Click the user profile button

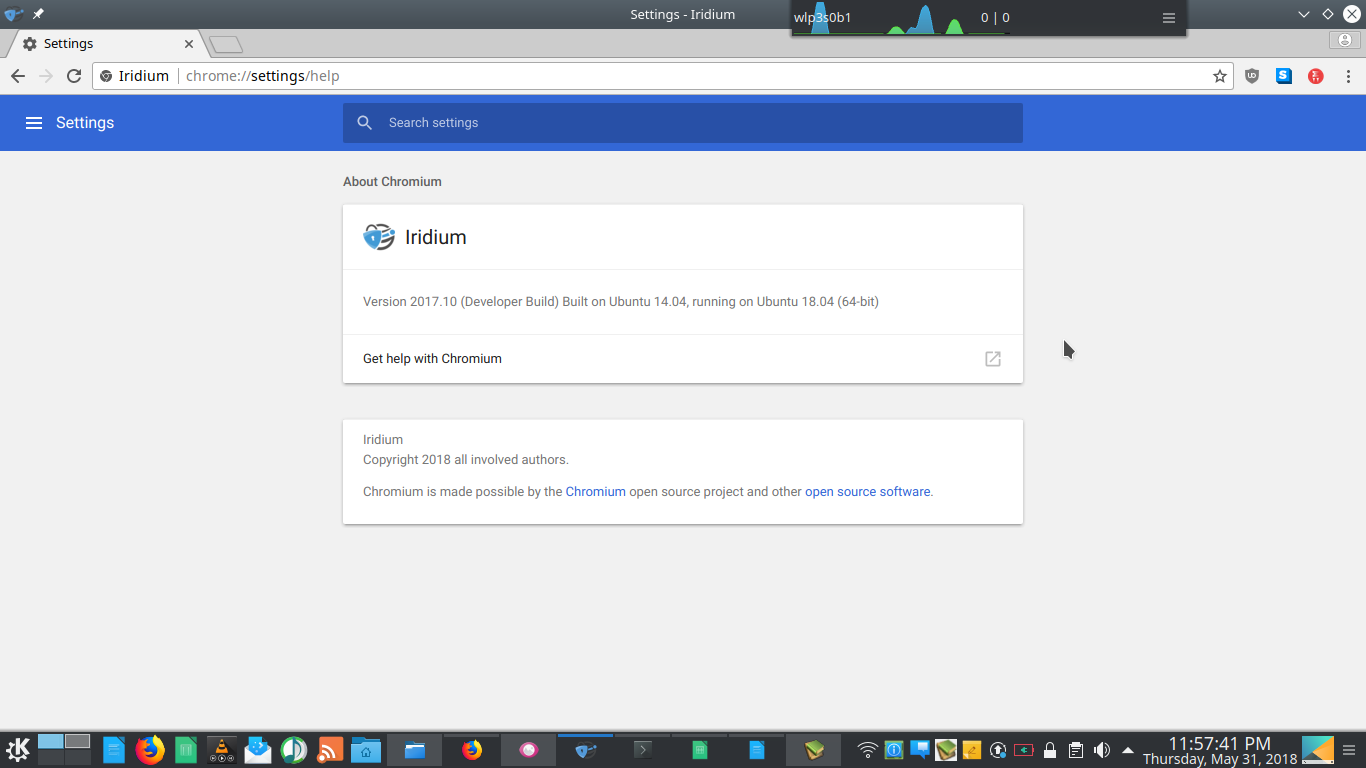coord(1345,40)
